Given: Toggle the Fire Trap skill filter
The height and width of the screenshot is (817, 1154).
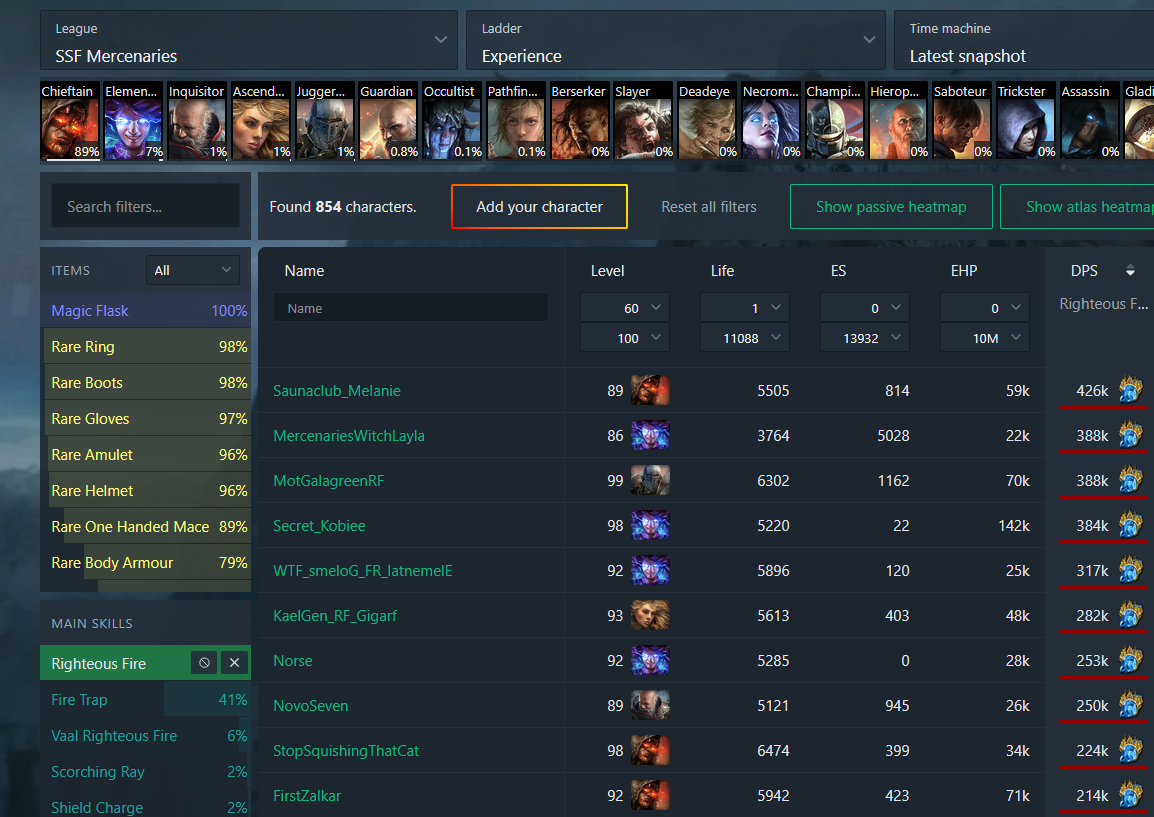Looking at the screenshot, I should tap(146, 700).
